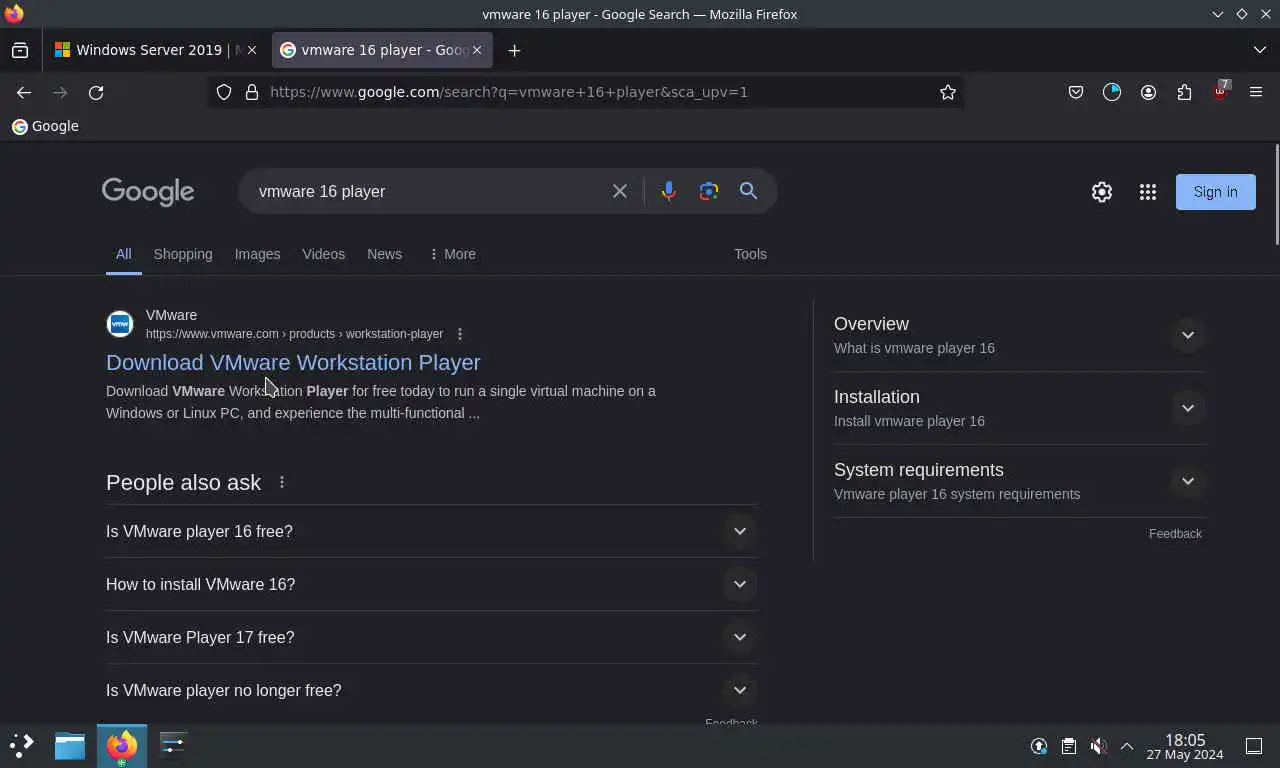Screen dimensions: 1280x768
Task: Select the All results tab
Action: click(x=123, y=254)
